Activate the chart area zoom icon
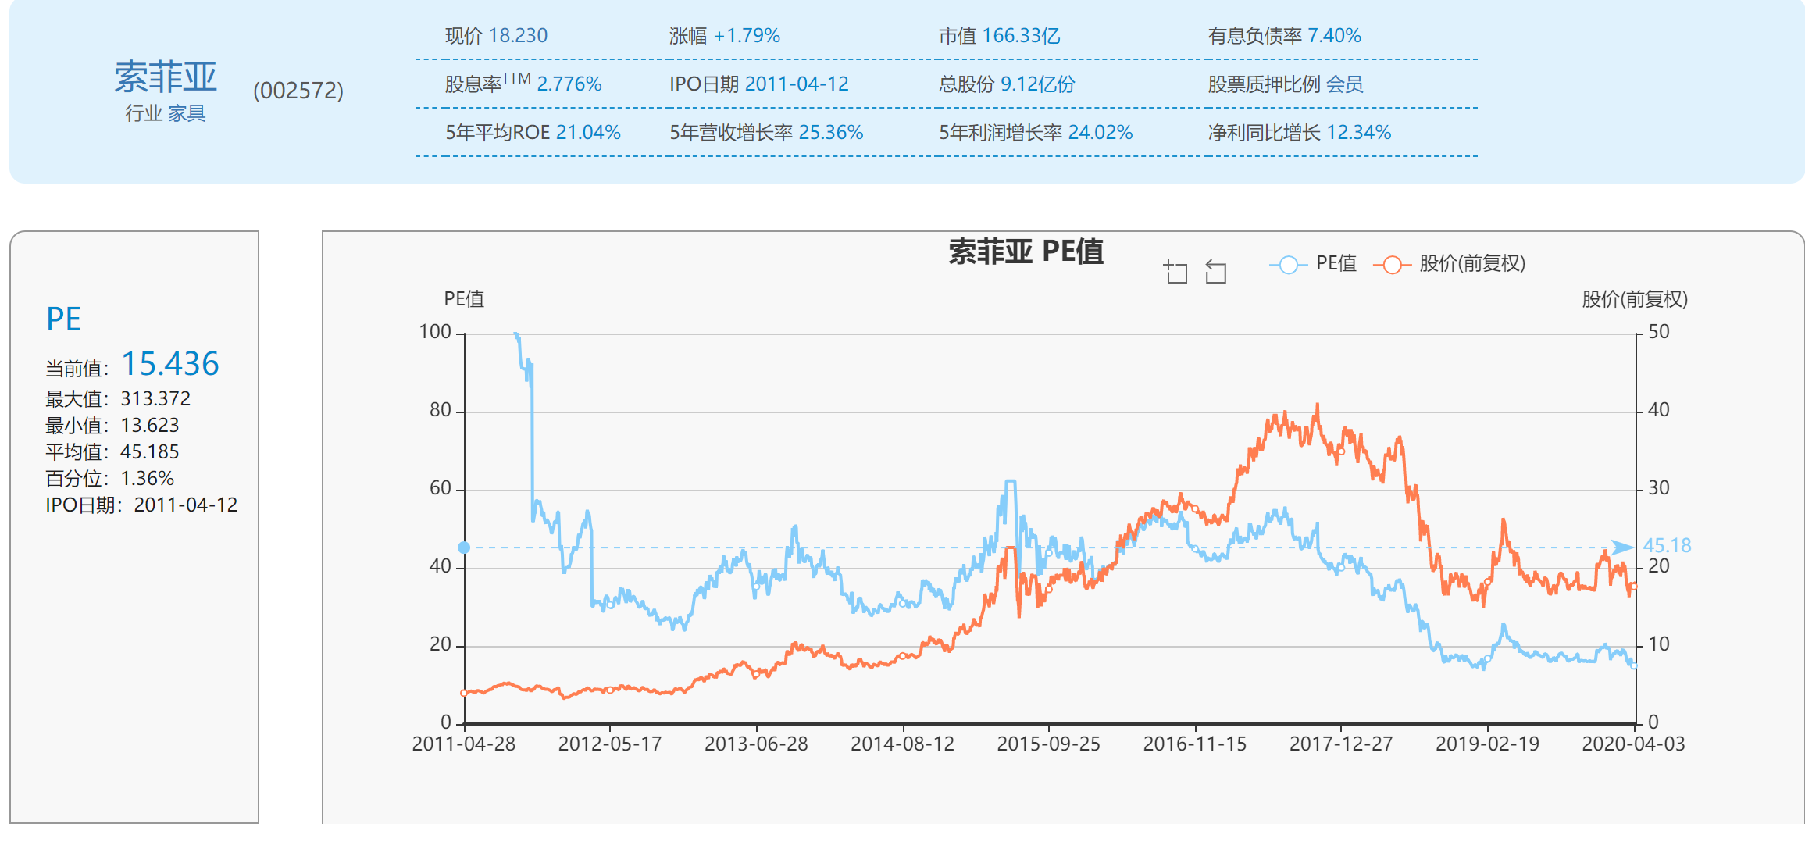 pyautogui.click(x=1176, y=271)
